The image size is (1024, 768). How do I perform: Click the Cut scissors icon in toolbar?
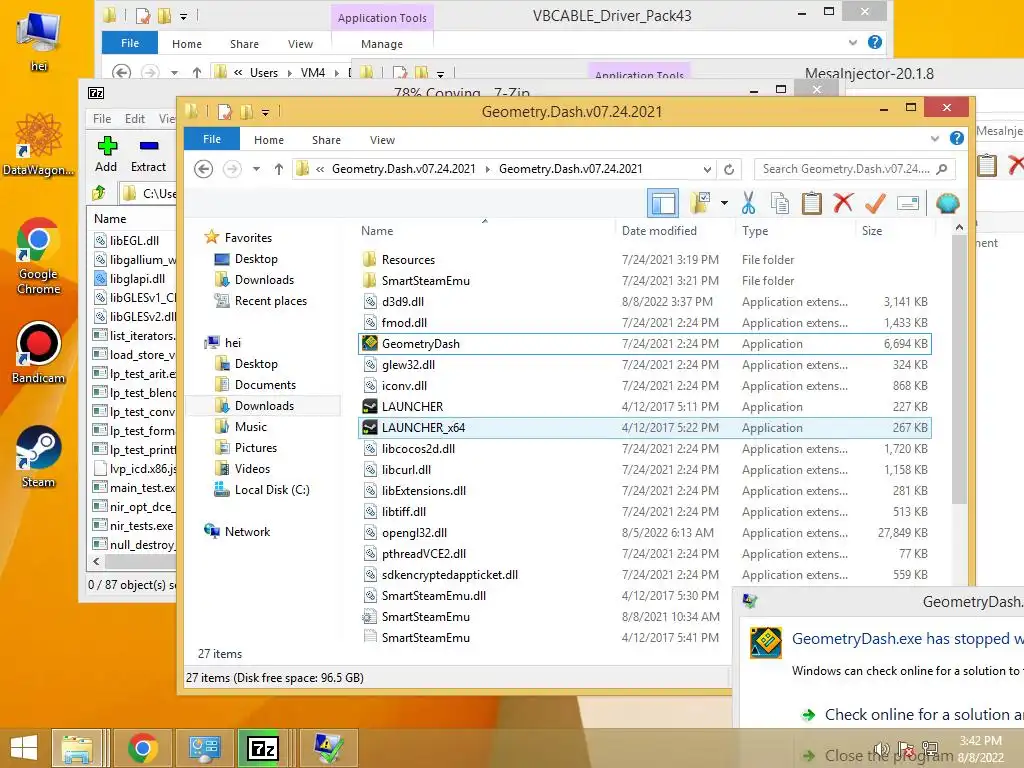(x=748, y=203)
